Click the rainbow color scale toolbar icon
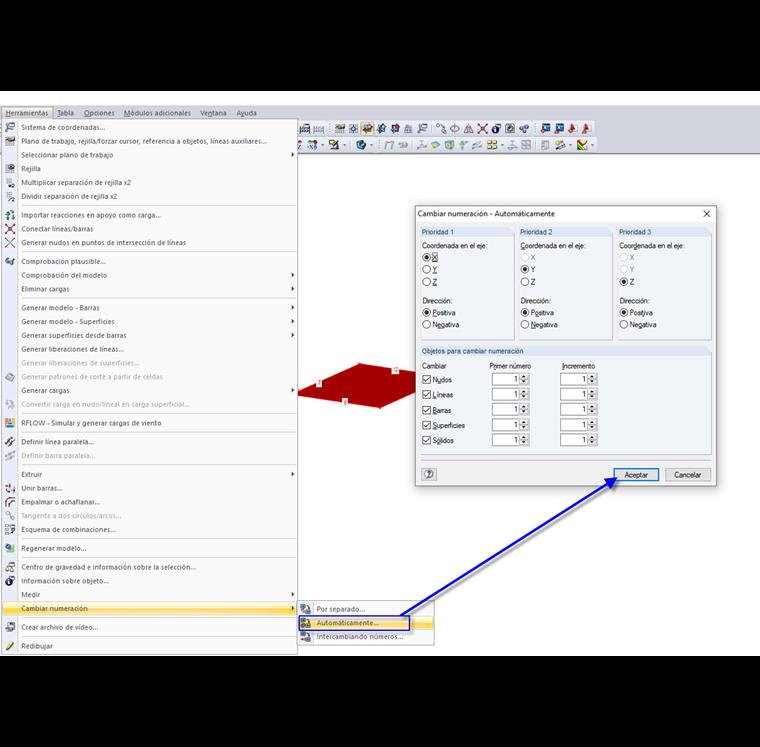 (x=583, y=144)
